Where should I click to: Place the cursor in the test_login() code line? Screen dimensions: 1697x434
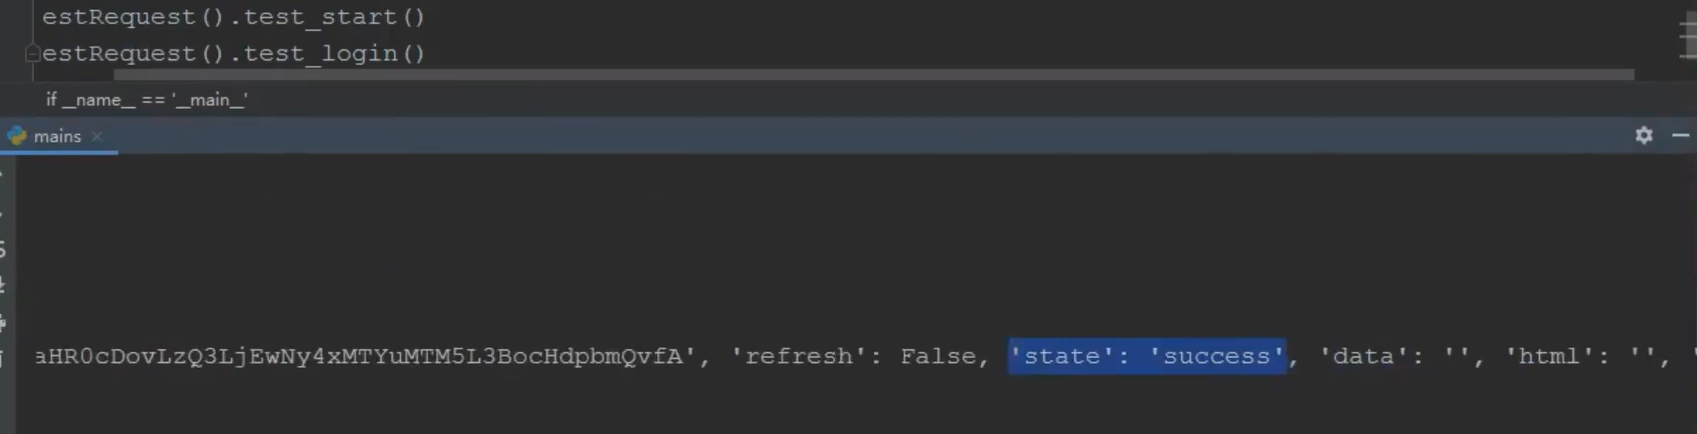tap(233, 53)
